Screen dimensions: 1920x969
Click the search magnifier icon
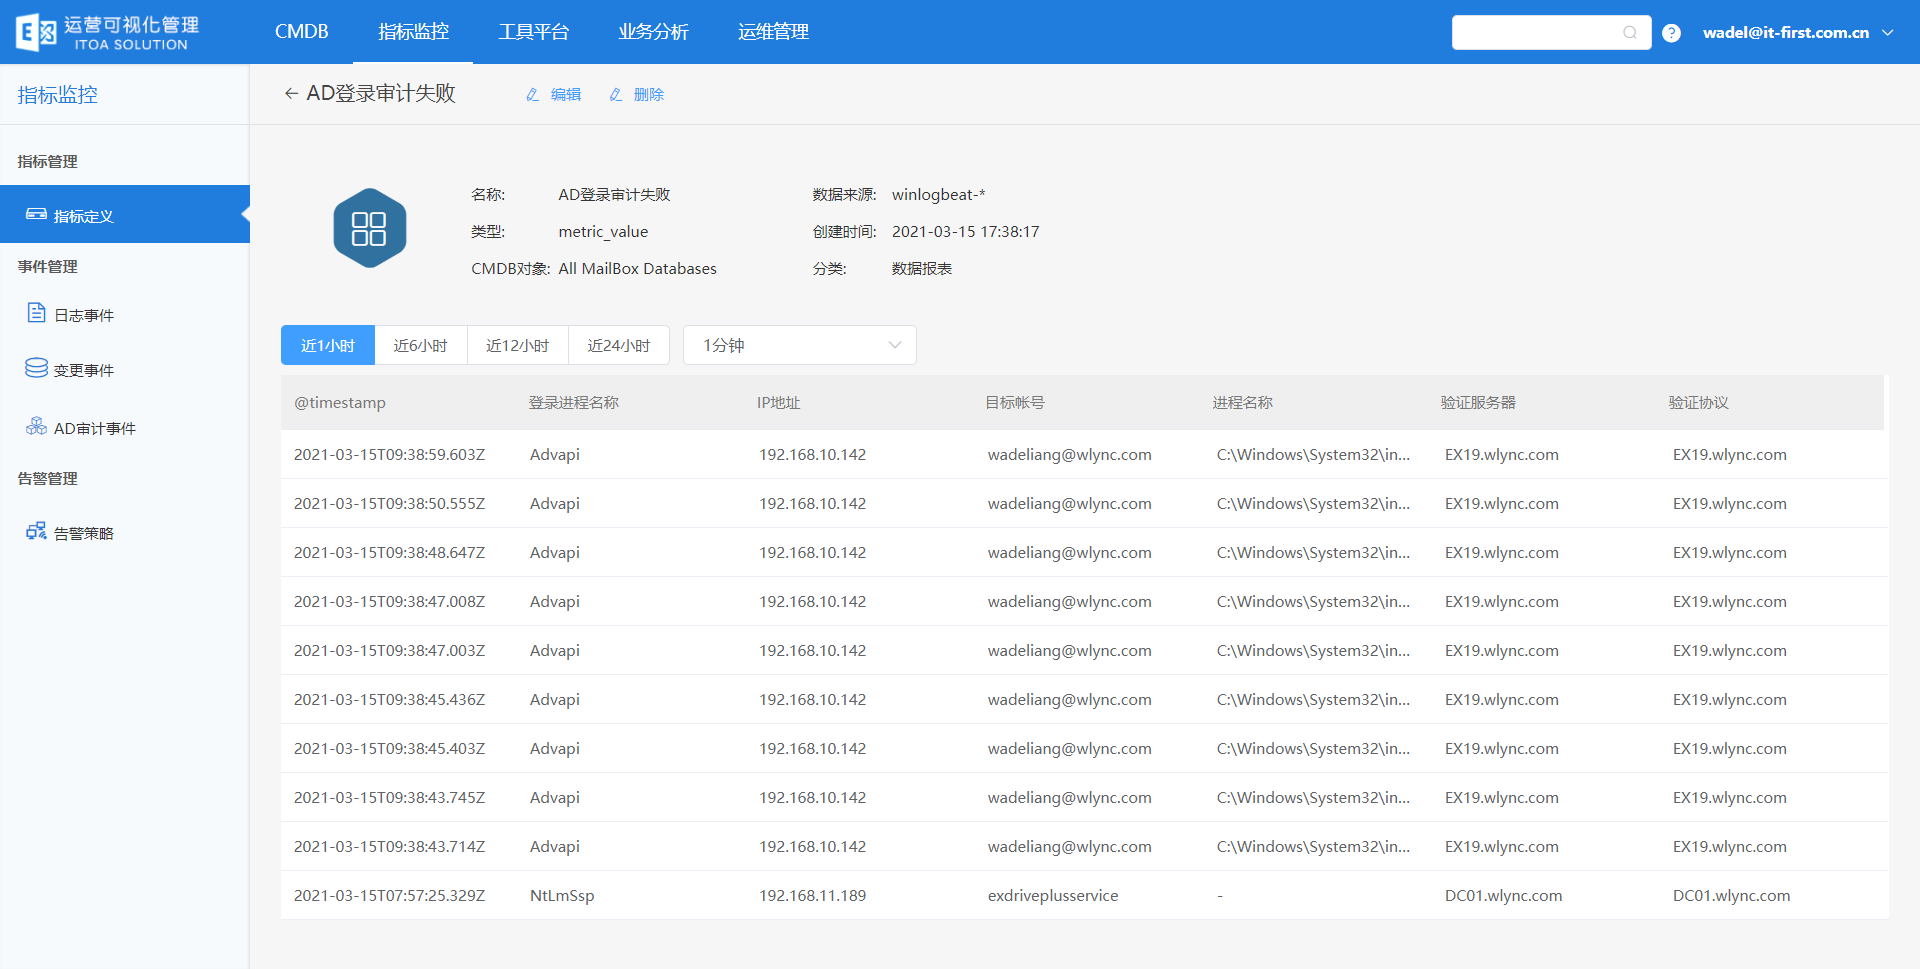point(1630,33)
